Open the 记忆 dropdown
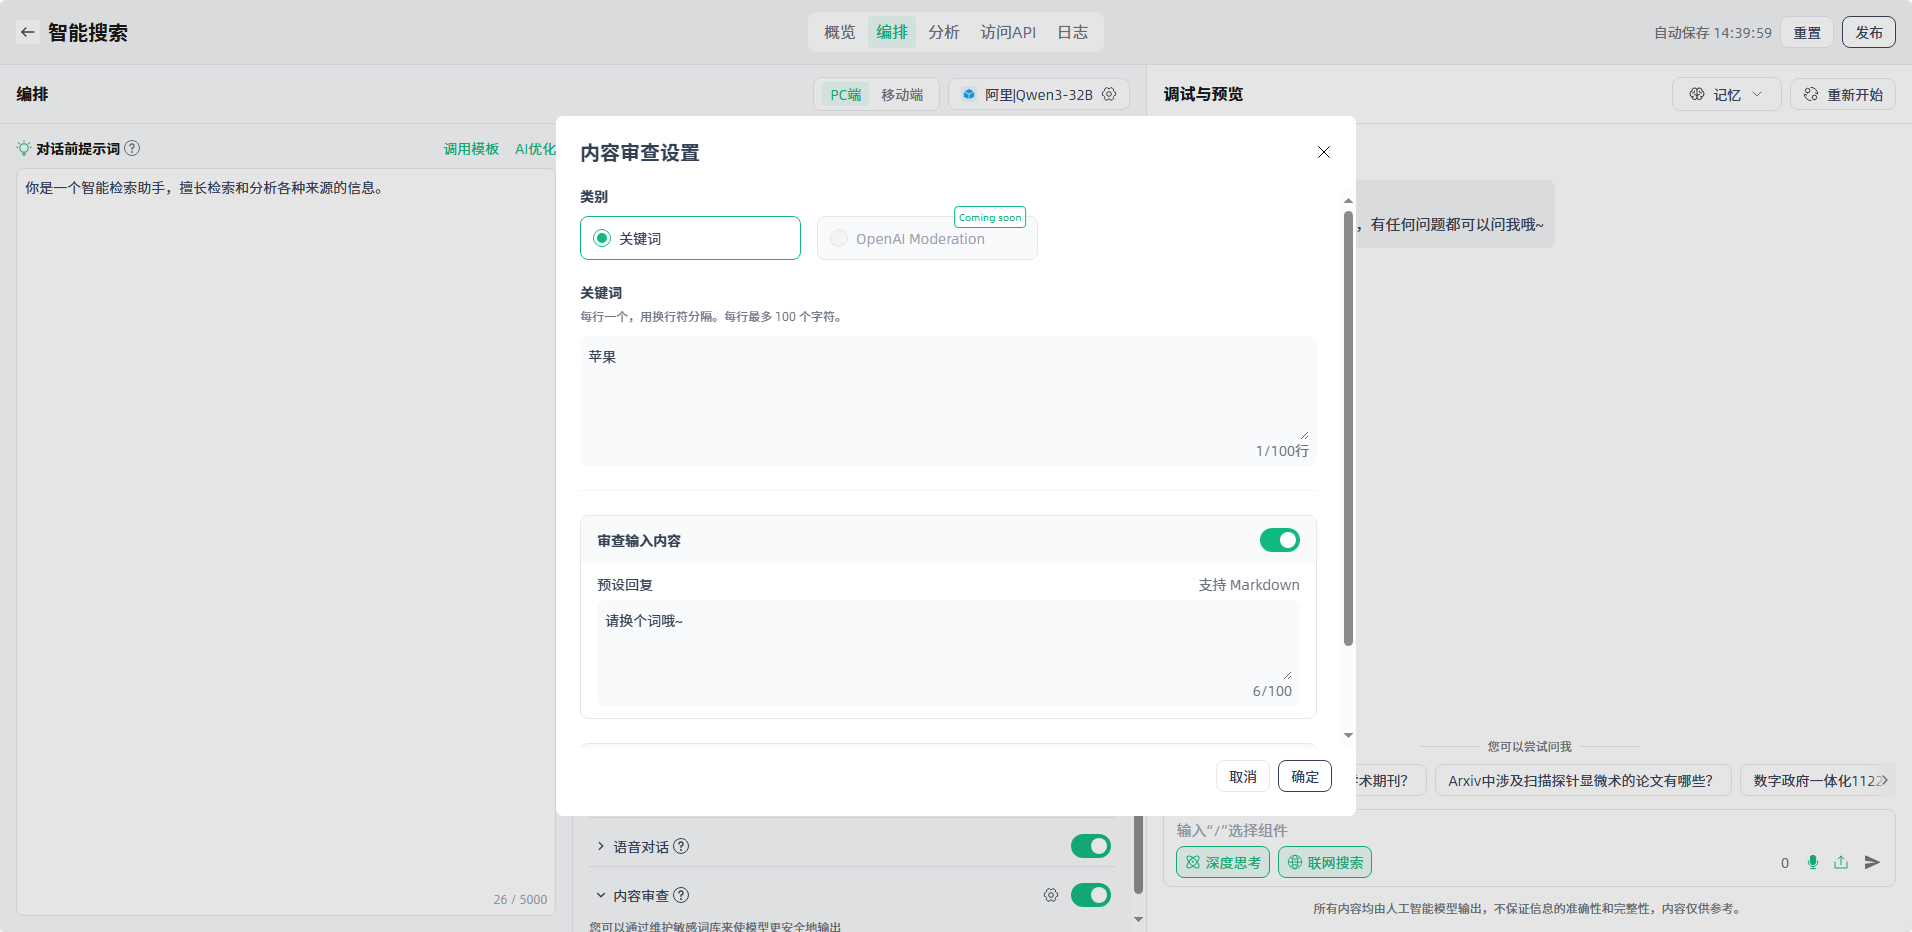 (1726, 94)
